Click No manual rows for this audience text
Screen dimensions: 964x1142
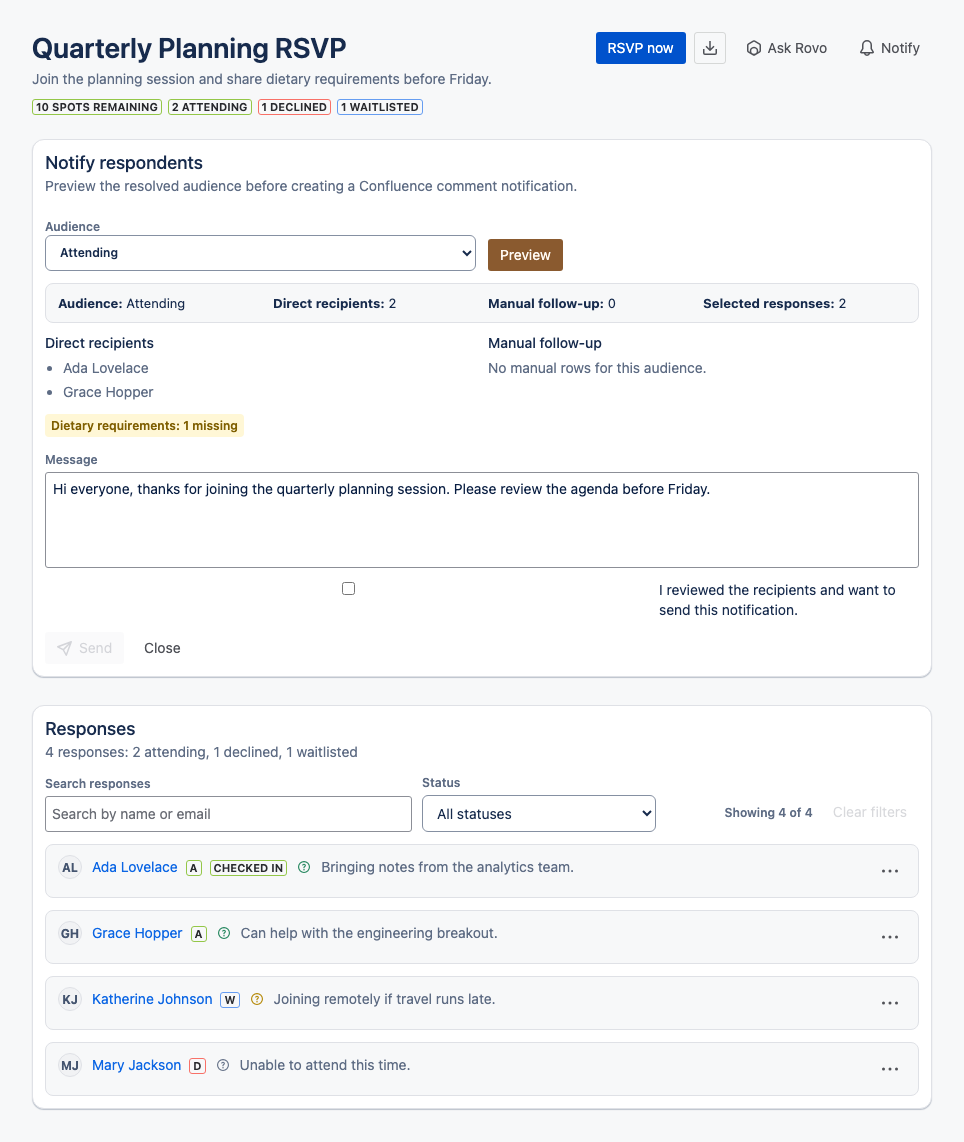pyautogui.click(x=597, y=369)
